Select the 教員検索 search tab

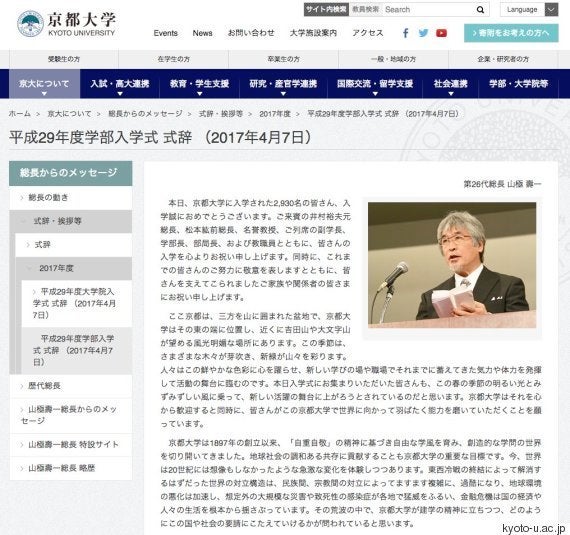click(x=365, y=9)
